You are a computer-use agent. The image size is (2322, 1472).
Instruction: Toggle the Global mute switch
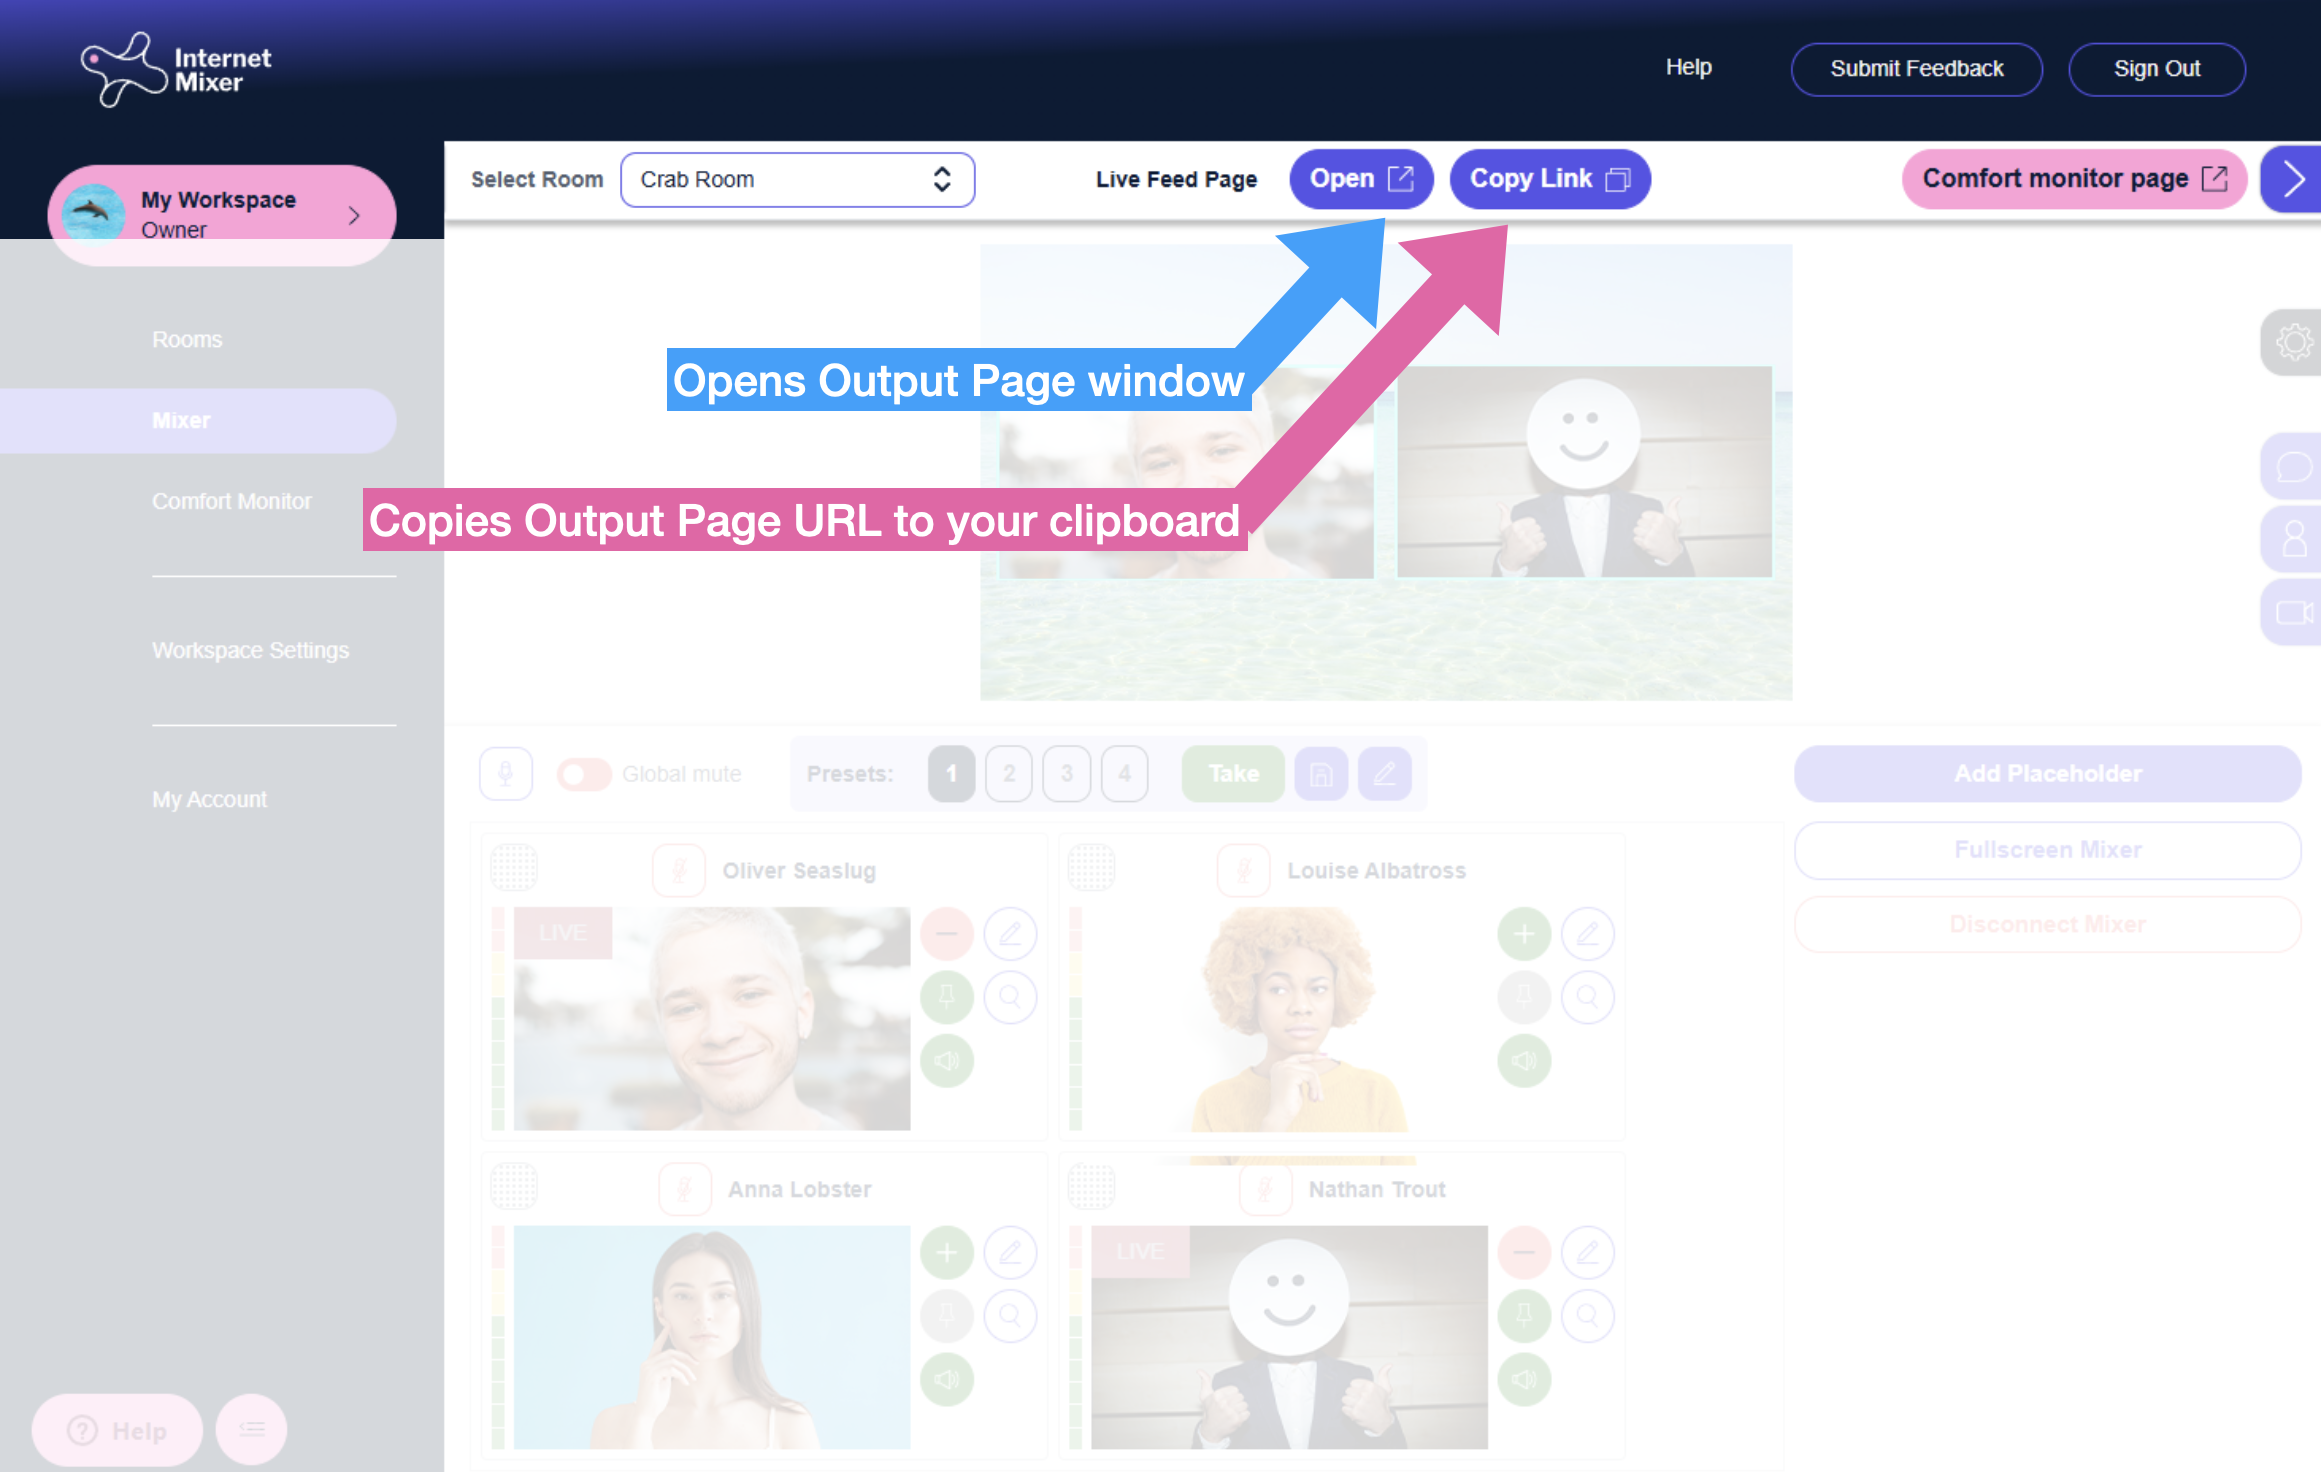[x=584, y=774]
